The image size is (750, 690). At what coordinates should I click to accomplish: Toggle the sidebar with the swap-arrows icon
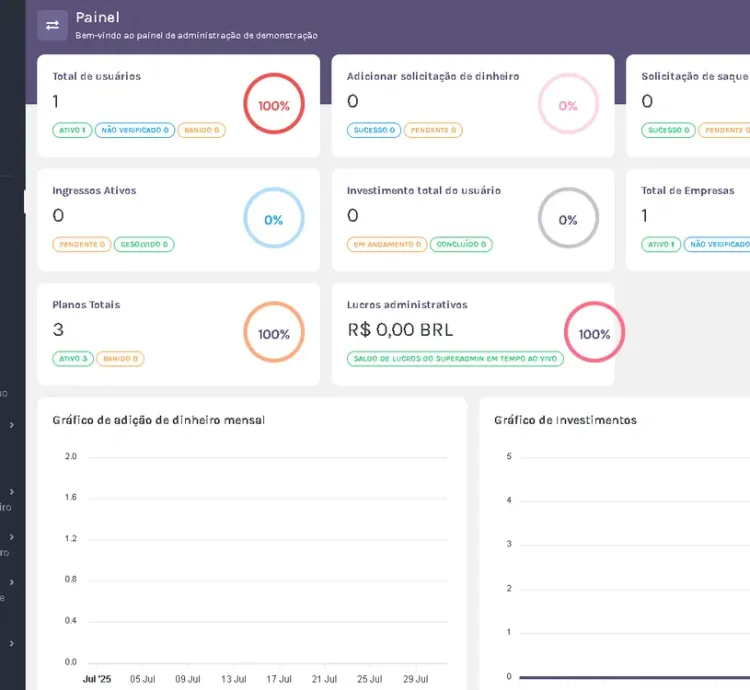click(52, 25)
